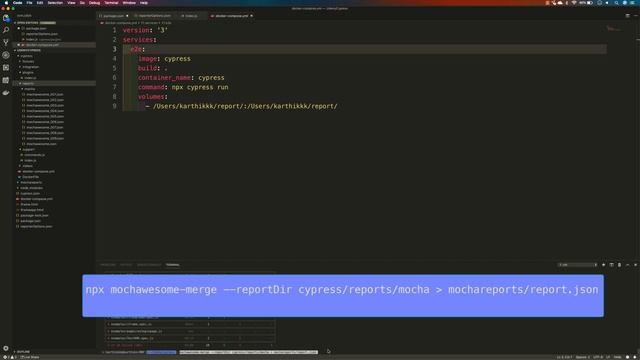
Task: Switch to the OUTPUT panel tab
Action: tap(126, 265)
